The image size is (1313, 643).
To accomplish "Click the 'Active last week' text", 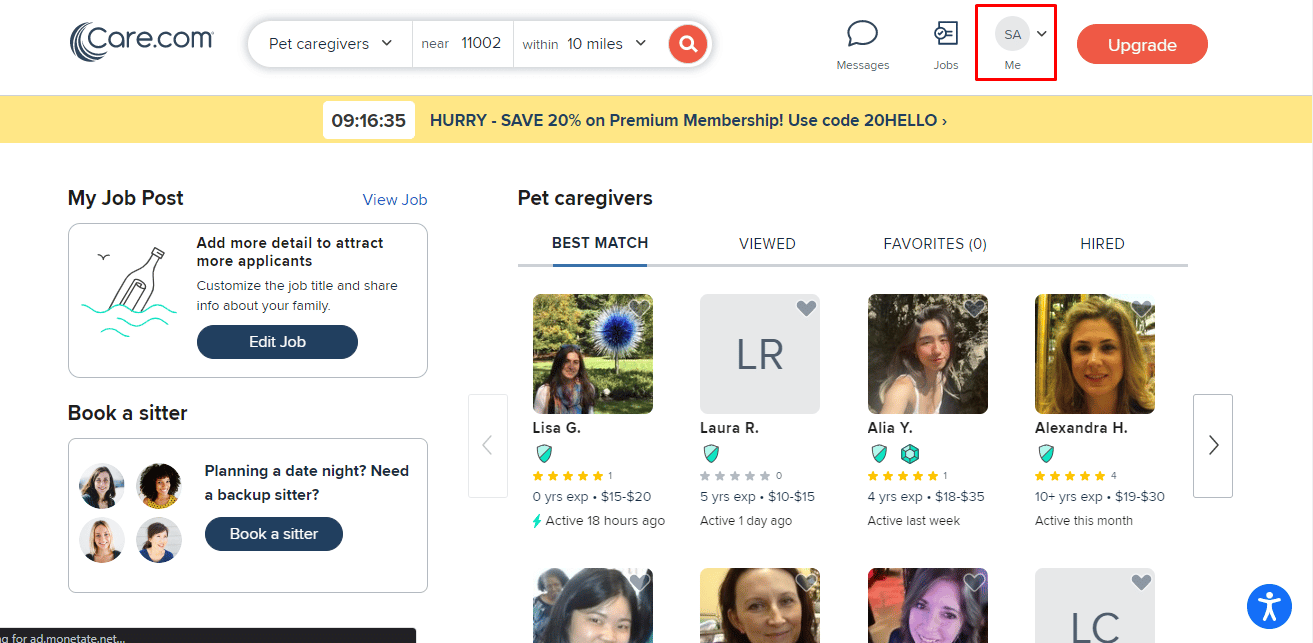I will click(x=914, y=521).
